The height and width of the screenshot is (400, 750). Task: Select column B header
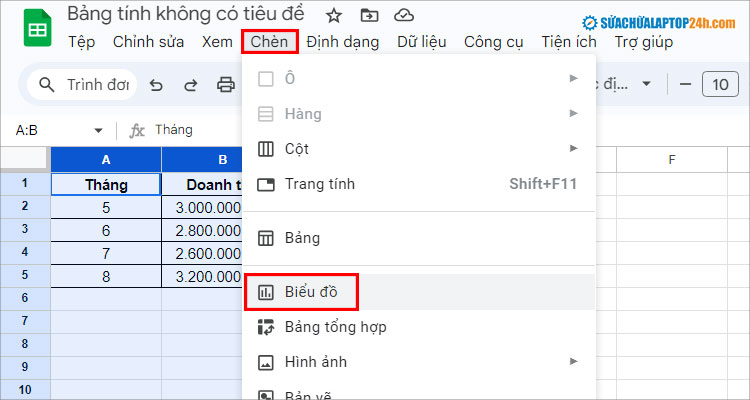[x=202, y=160]
